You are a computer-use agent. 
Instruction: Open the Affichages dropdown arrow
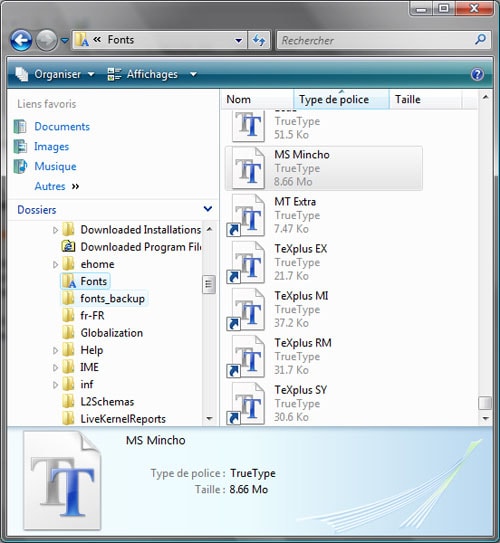pyautogui.click(x=193, y=74)
